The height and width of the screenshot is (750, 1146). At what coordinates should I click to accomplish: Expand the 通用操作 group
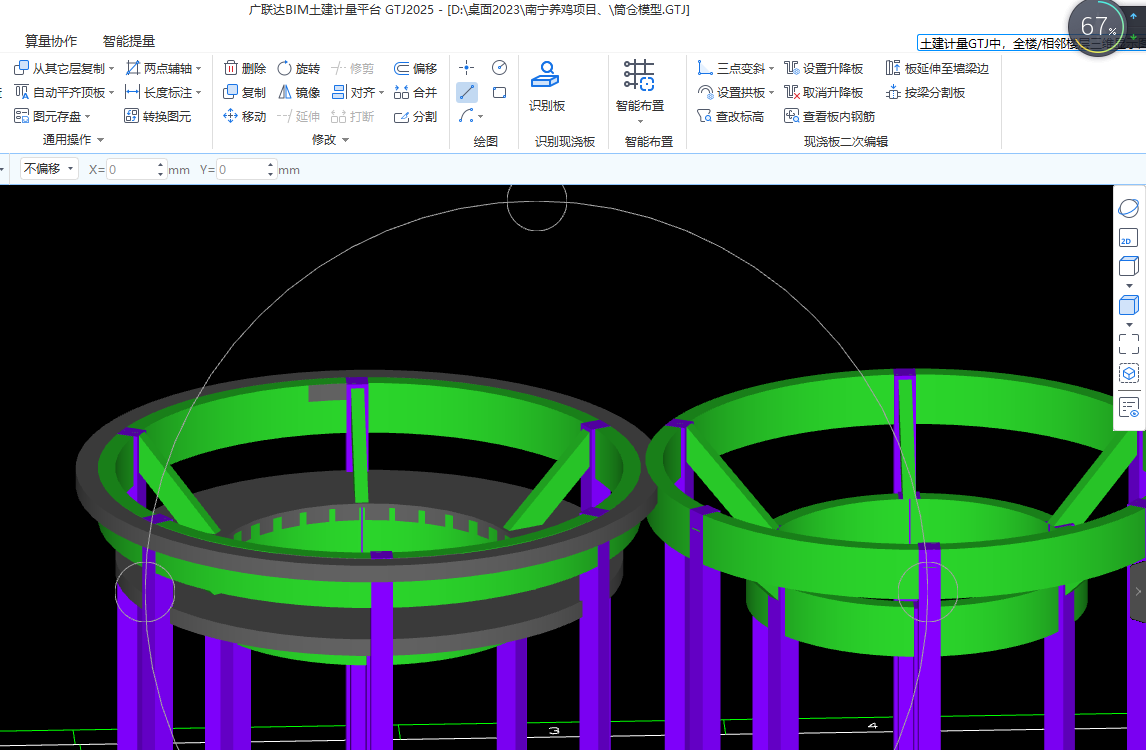point(73,140)
